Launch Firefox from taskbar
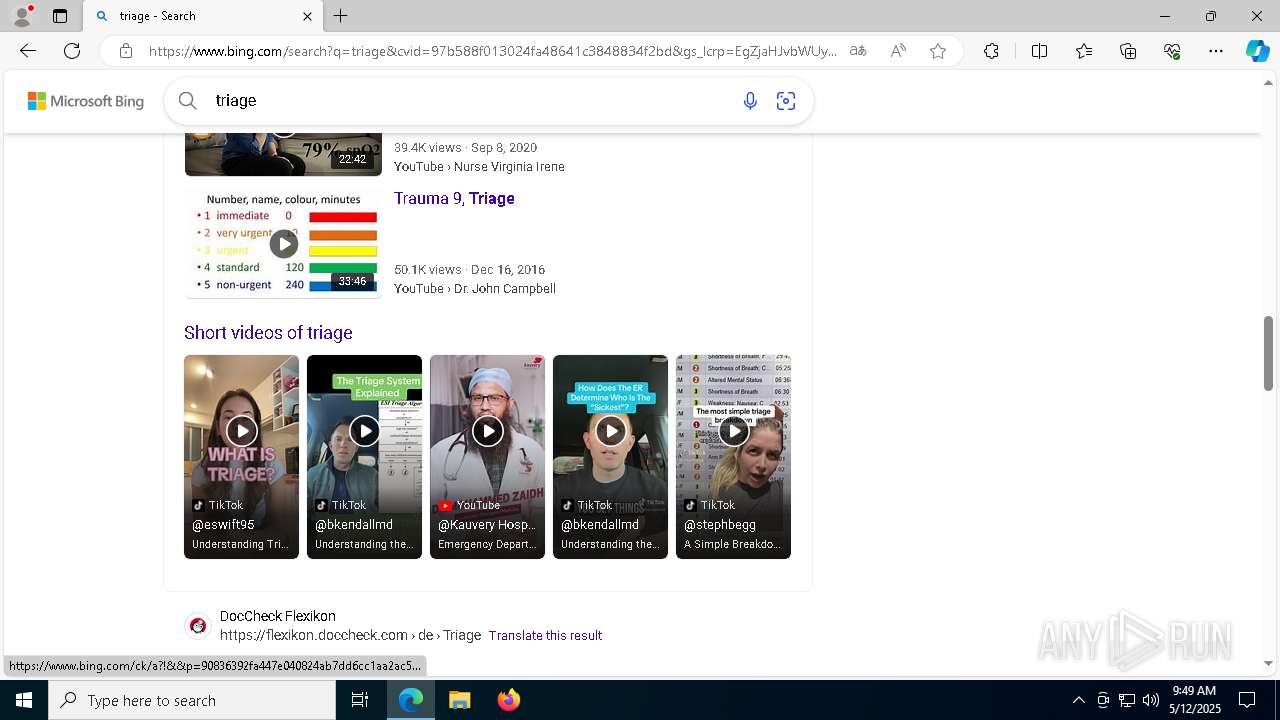Image resolution: width=1280 pixels, height=720 pixels. point(508,700)
